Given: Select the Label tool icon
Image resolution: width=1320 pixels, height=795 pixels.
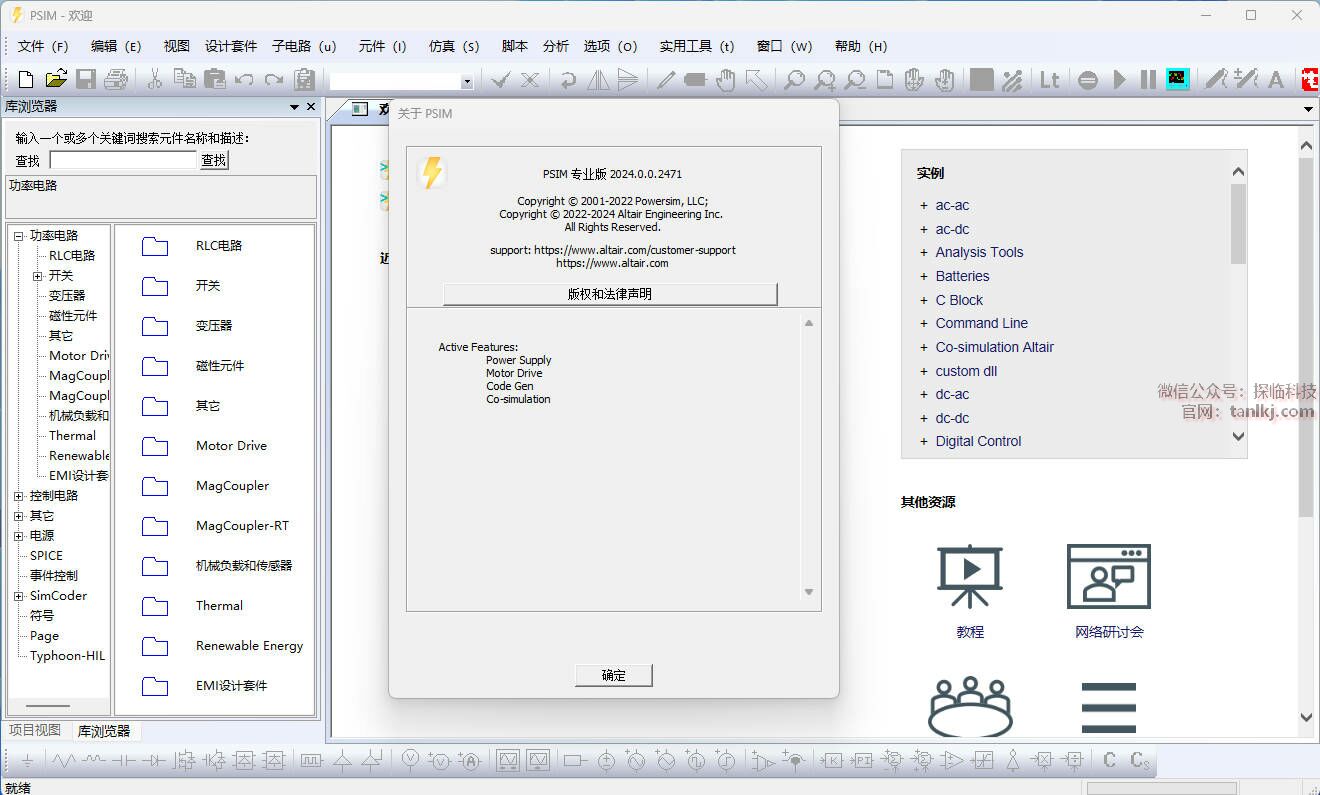Looking at the screenshot, I should (x=695, y=80).
